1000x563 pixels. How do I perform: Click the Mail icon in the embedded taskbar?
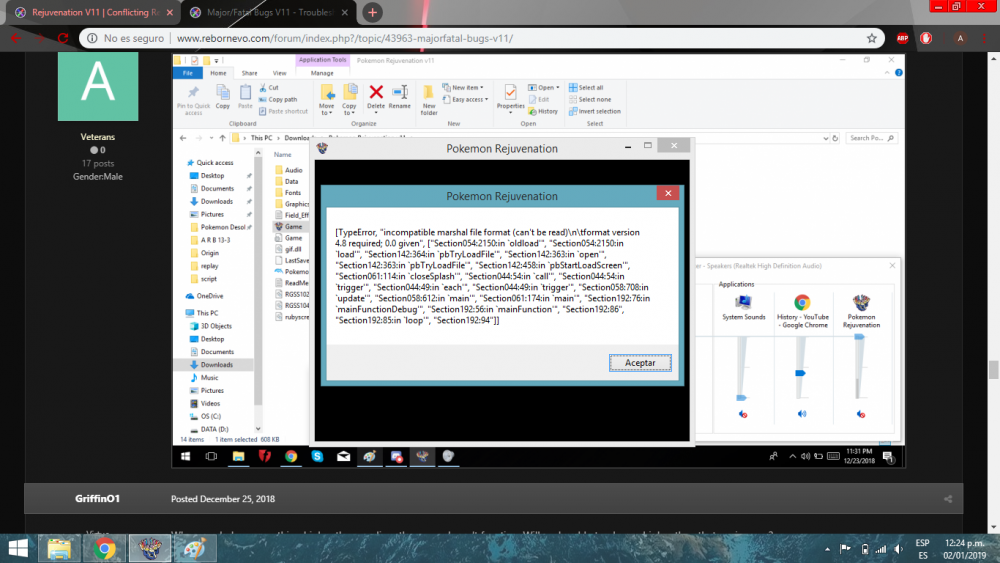[343, 456]
